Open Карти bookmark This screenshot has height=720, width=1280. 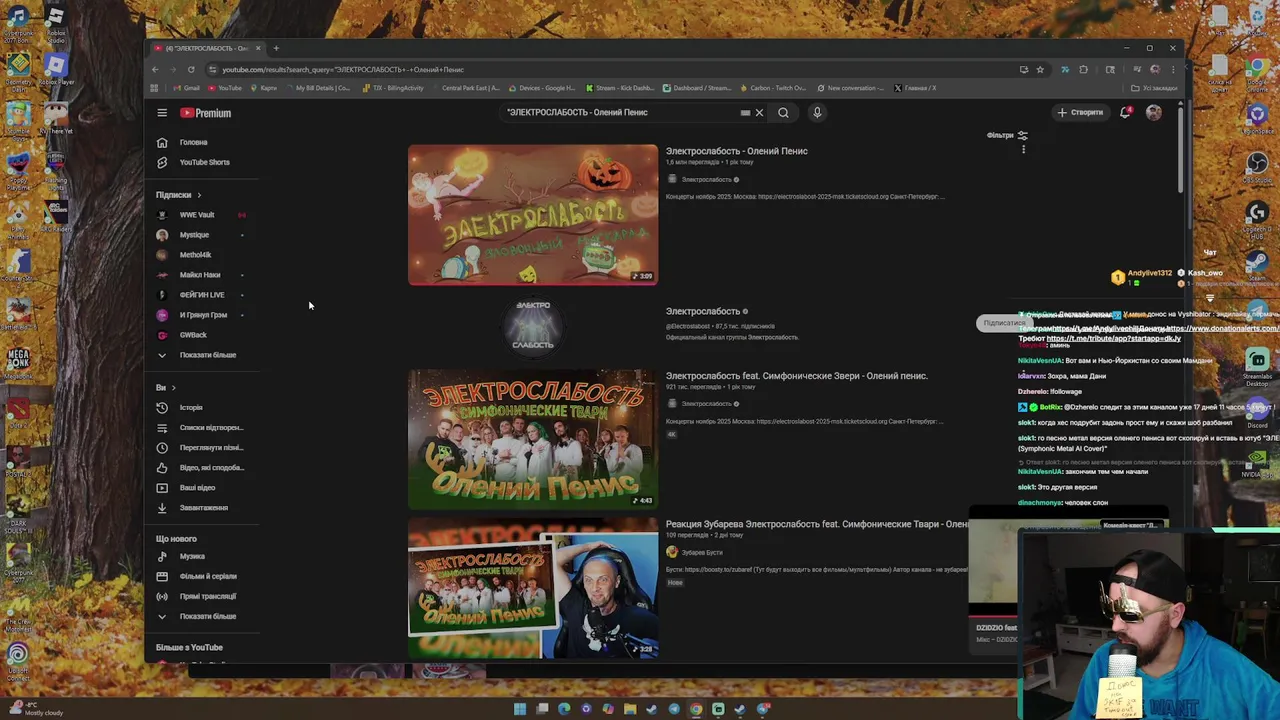(264, 88)
